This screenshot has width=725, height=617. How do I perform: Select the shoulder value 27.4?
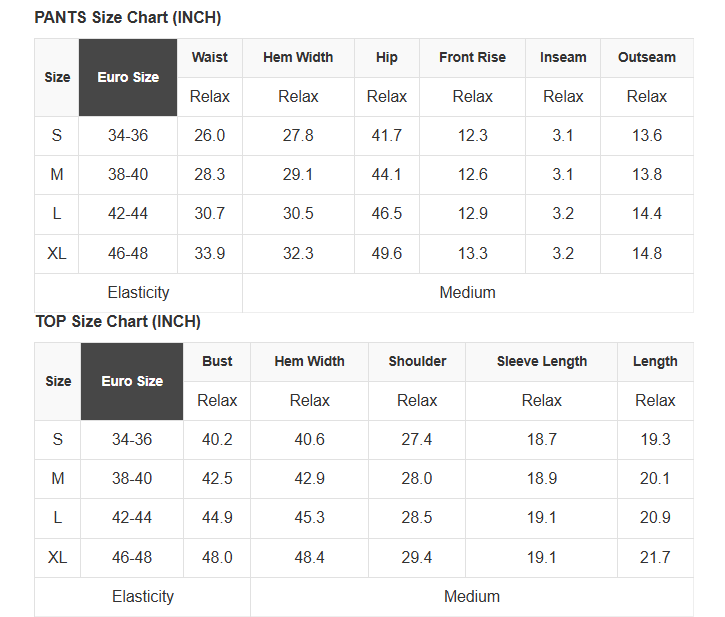pyautogui.click(x=417, y=440)
